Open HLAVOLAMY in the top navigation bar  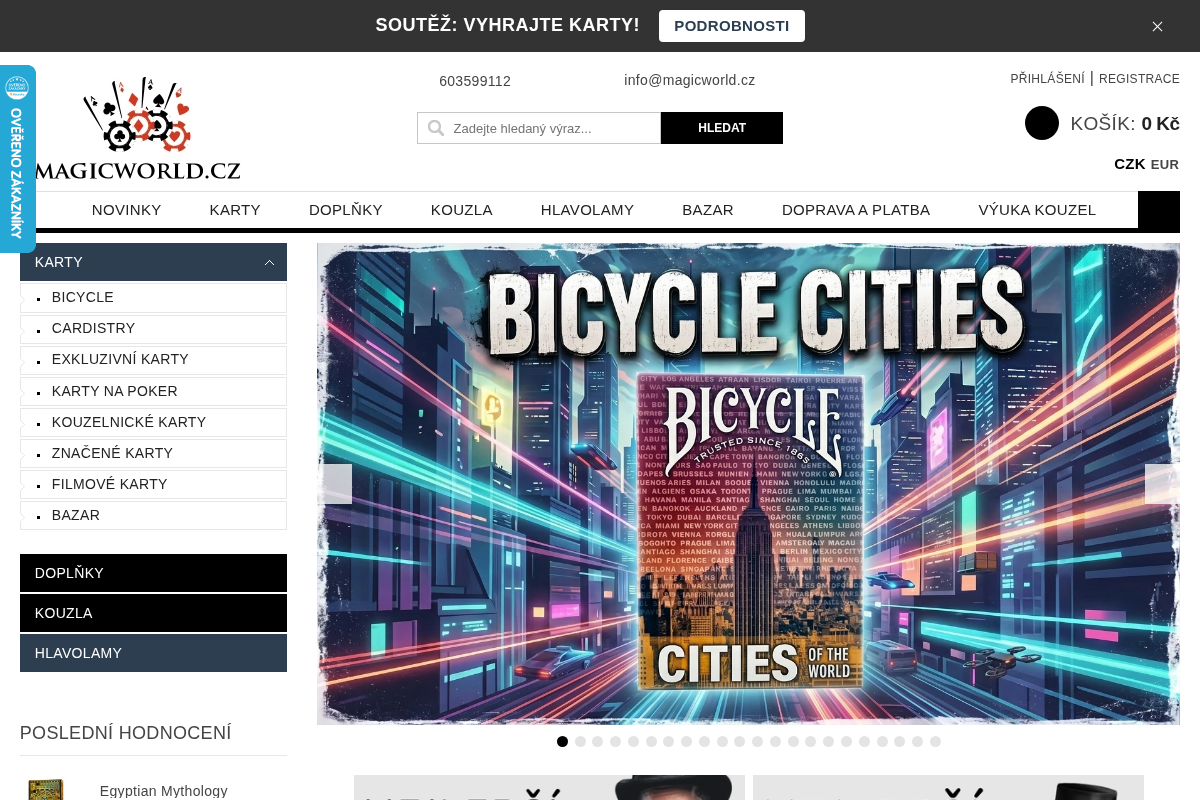click(x=588, y=210)
